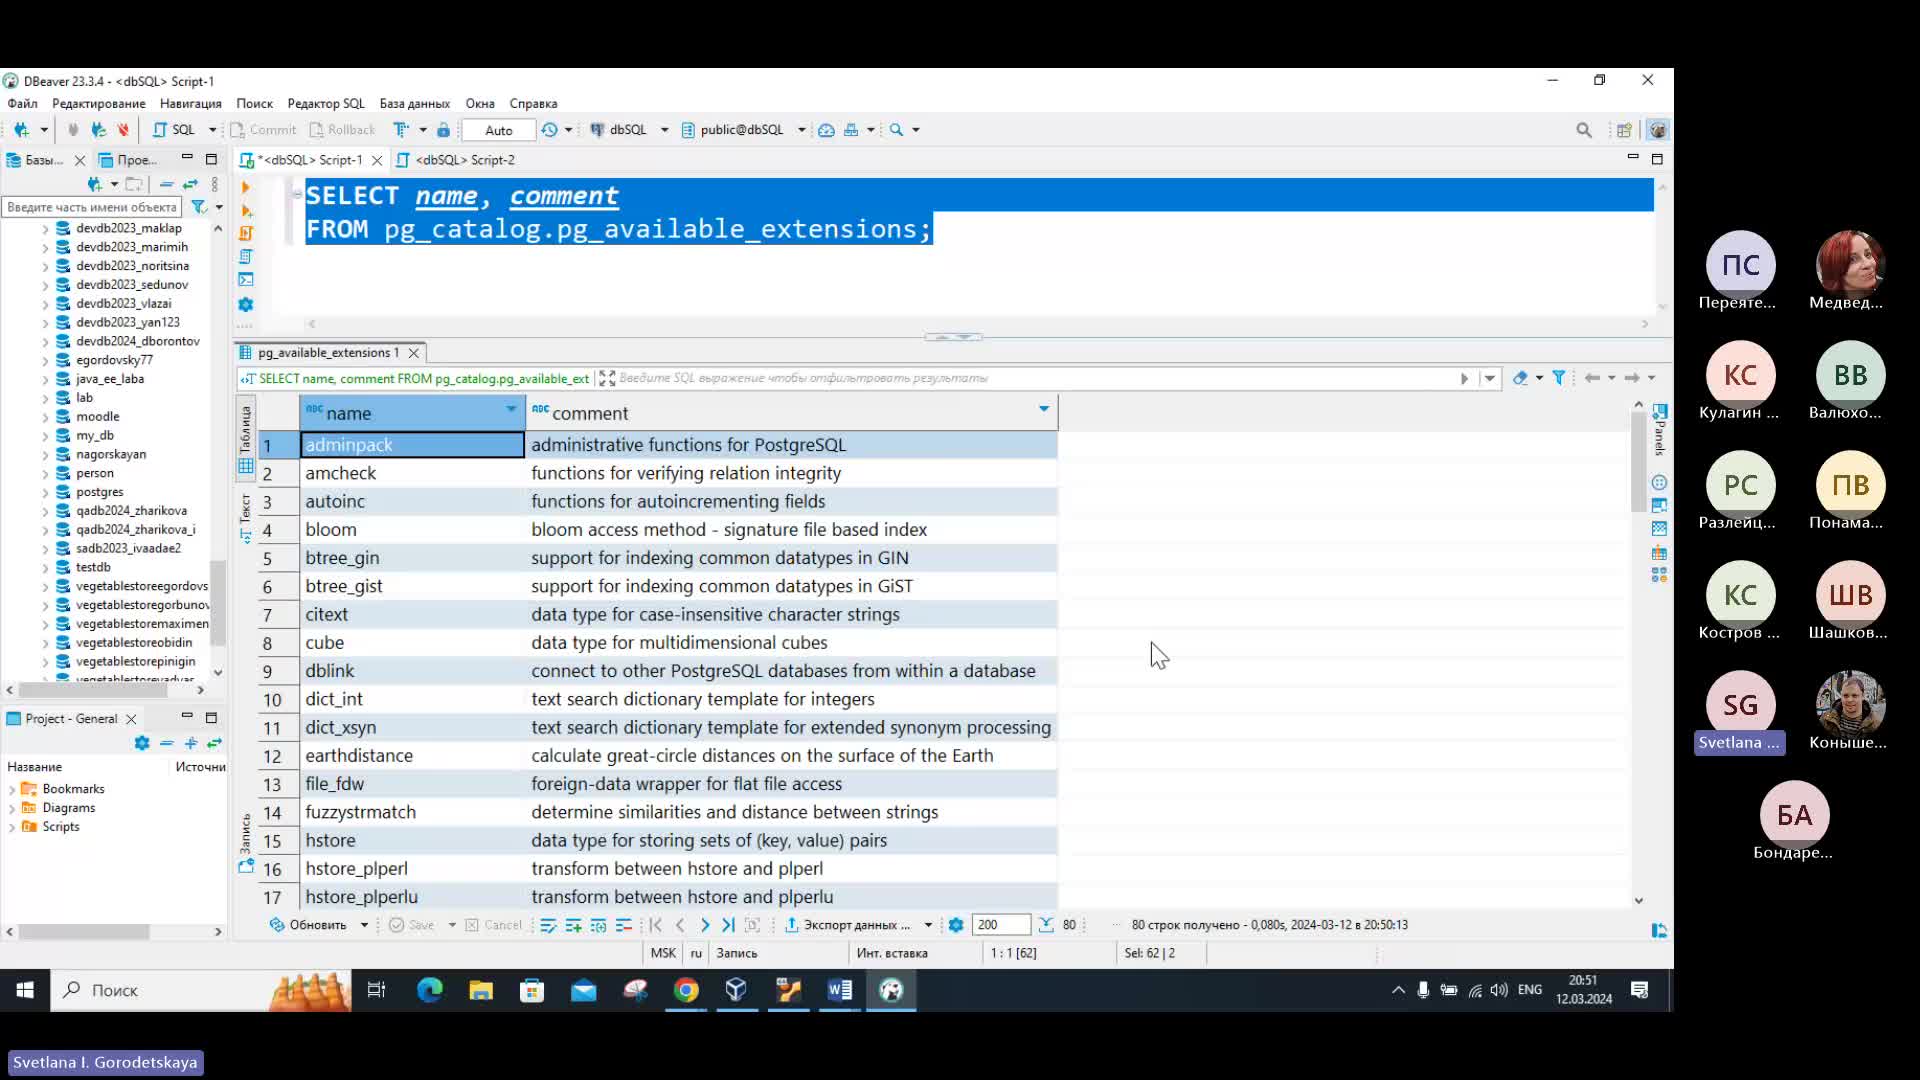Expand the postgres database node

tap(45, 492)
